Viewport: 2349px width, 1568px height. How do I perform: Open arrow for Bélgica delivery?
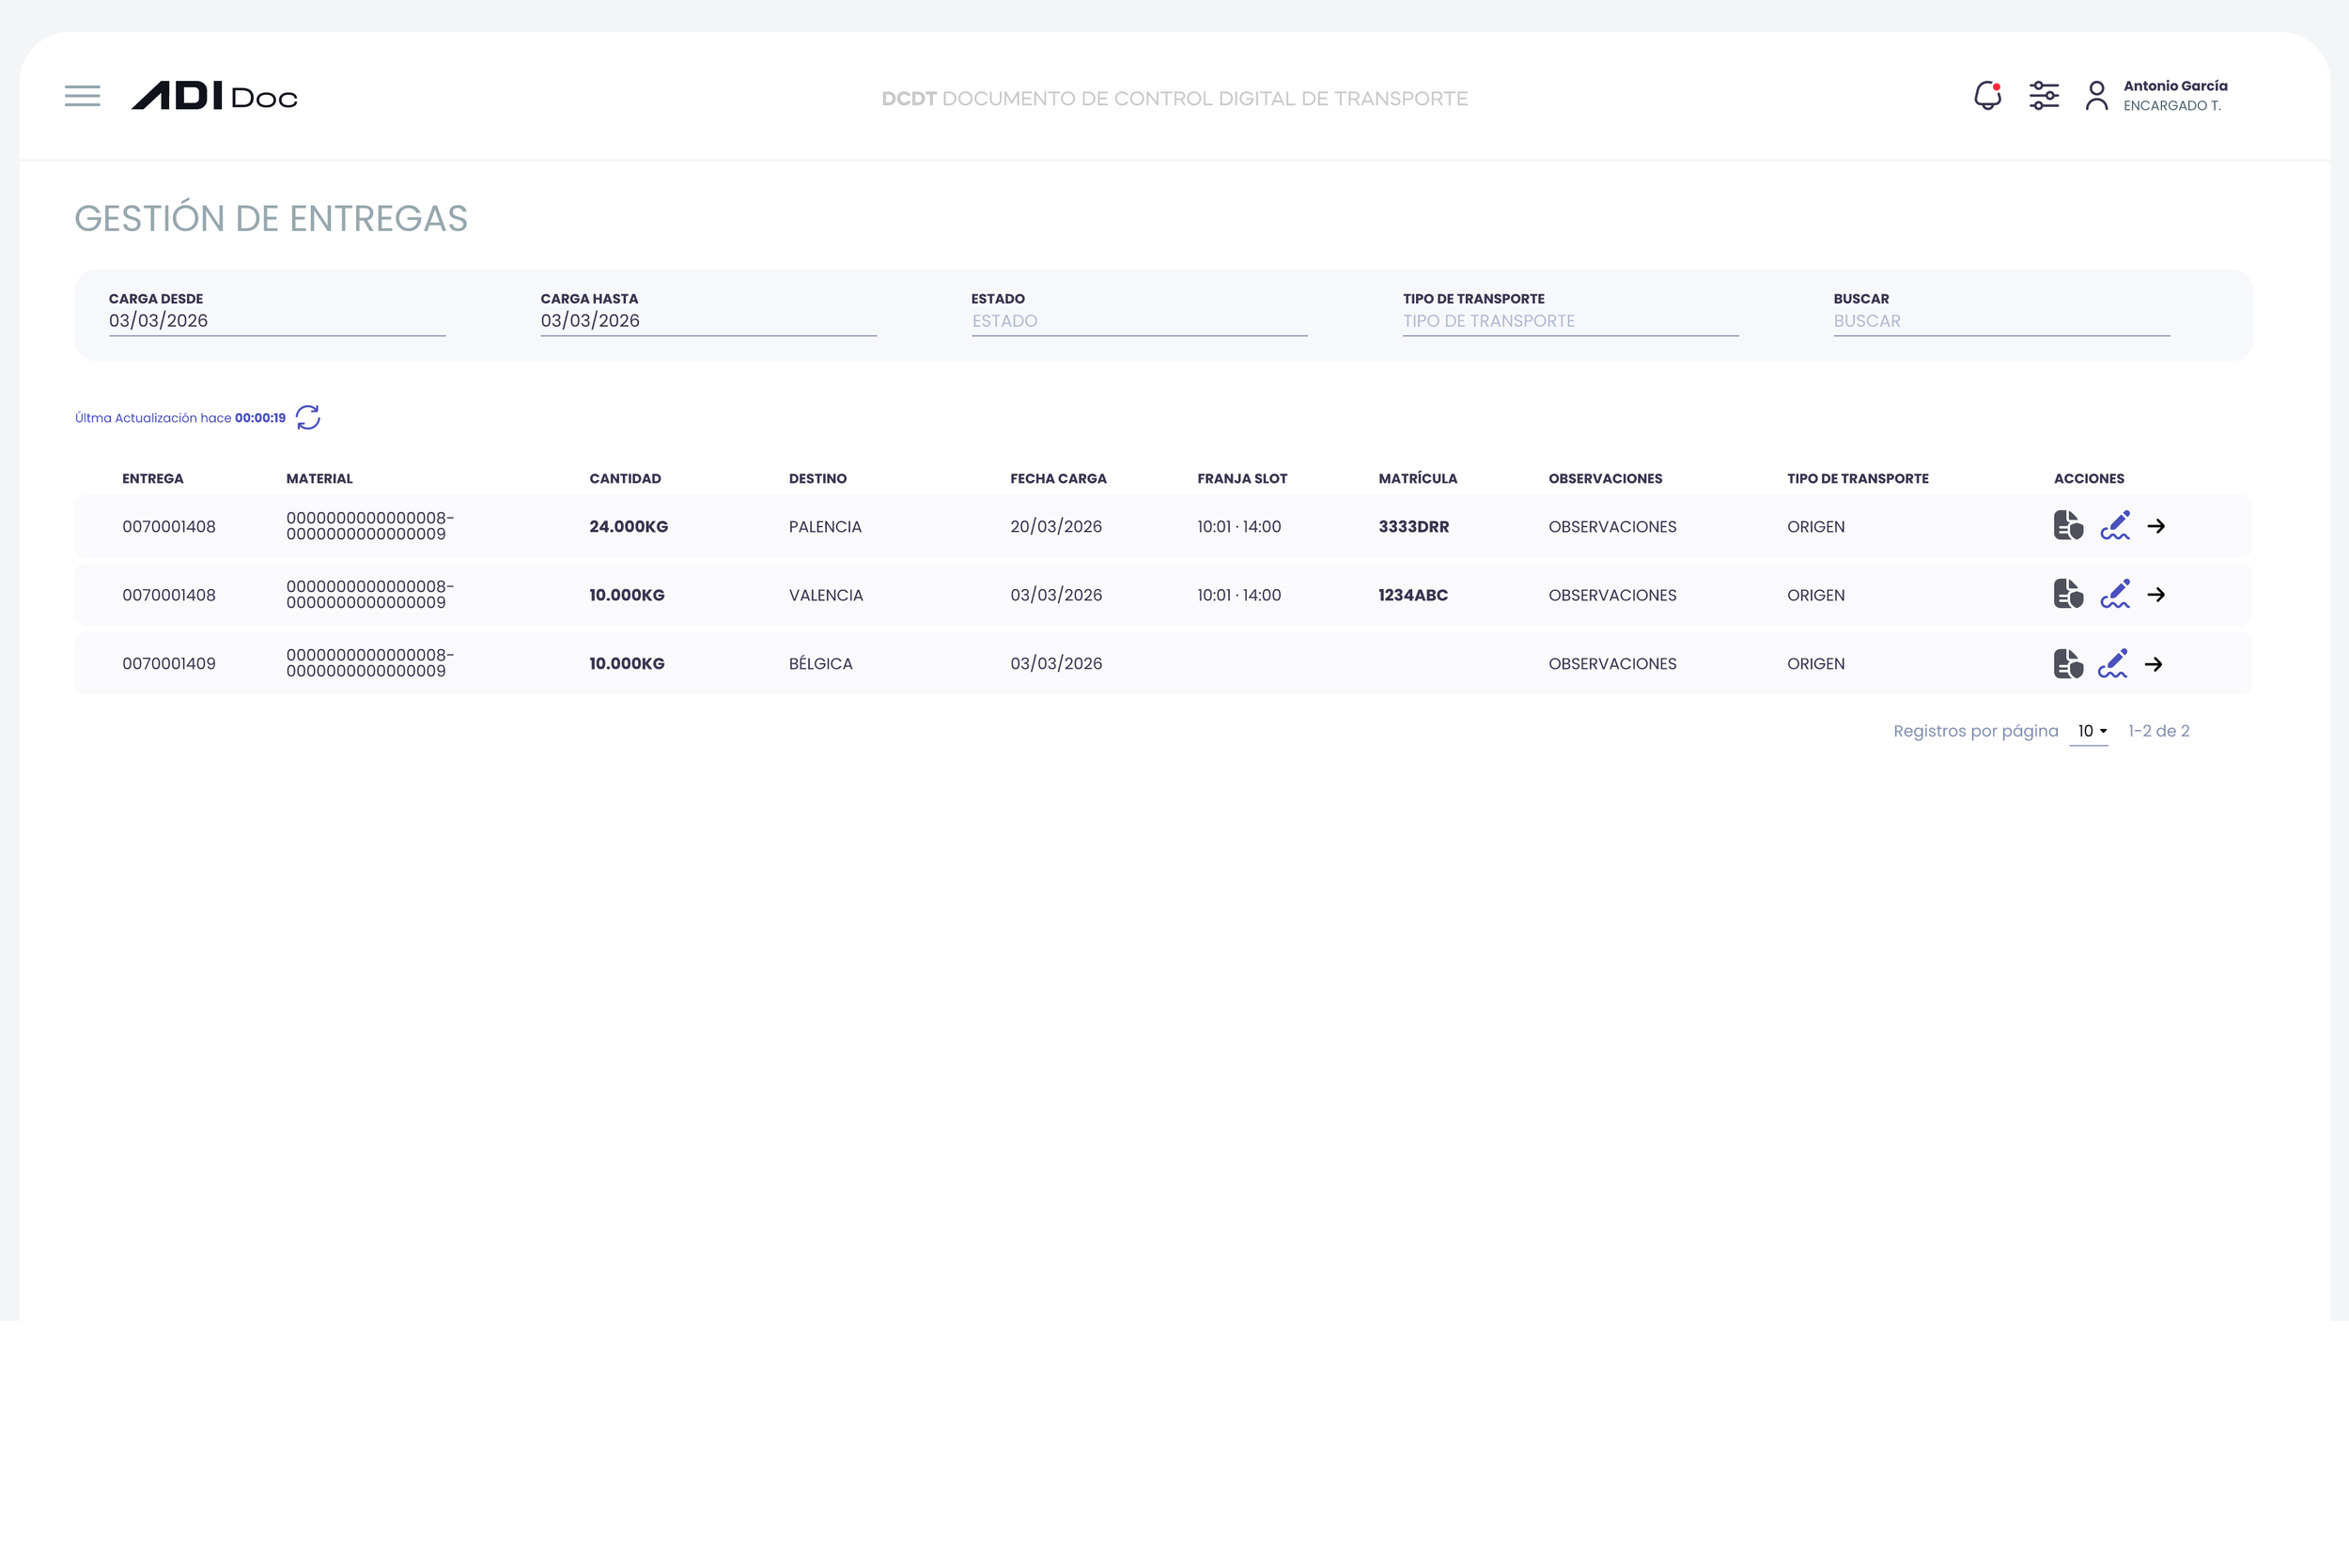2154,664
